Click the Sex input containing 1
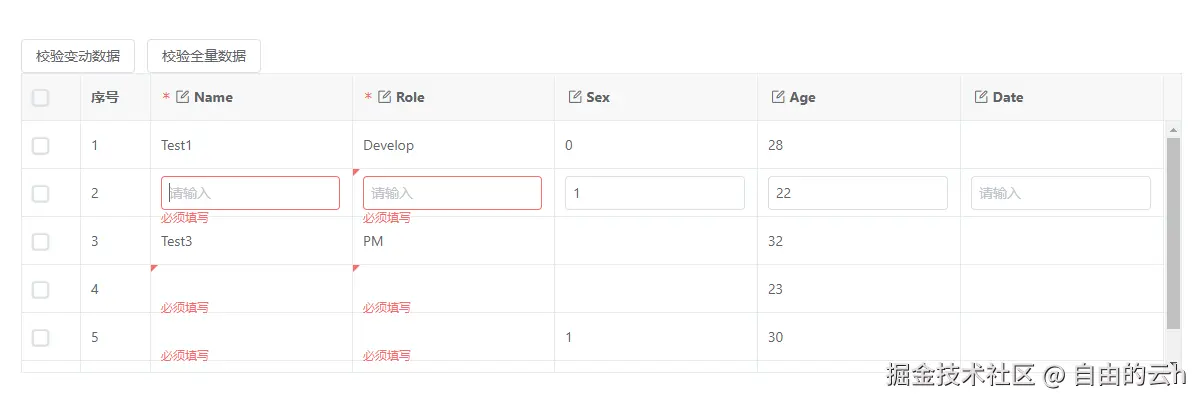The image size is (1202, 403). pyautogui.click(x=654, y=193)
